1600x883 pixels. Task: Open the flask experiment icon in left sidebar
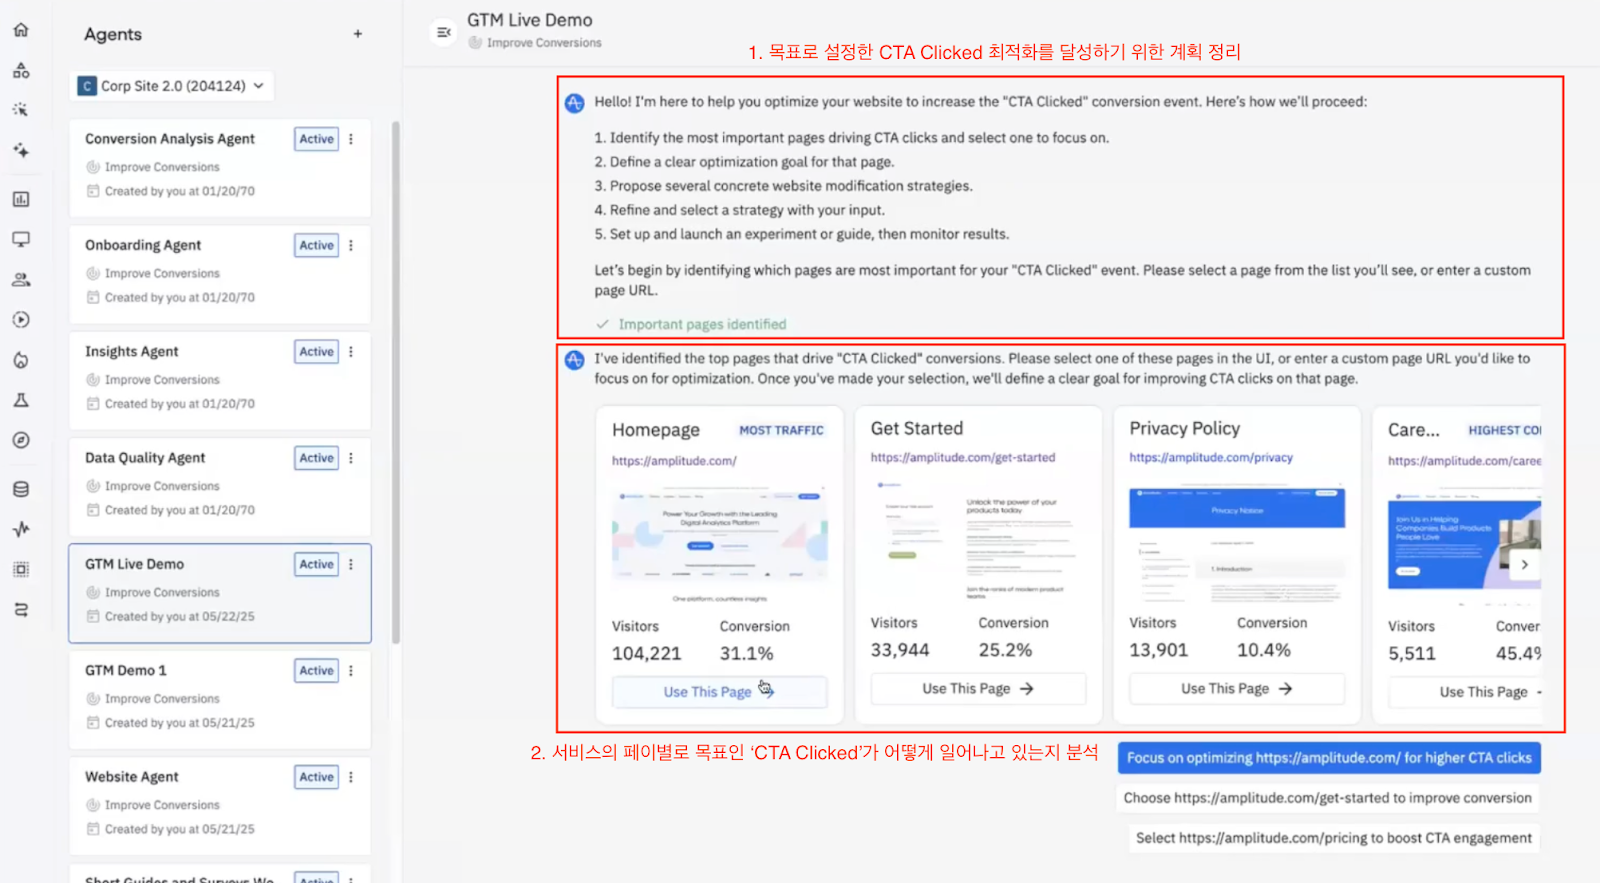point(21,400)
